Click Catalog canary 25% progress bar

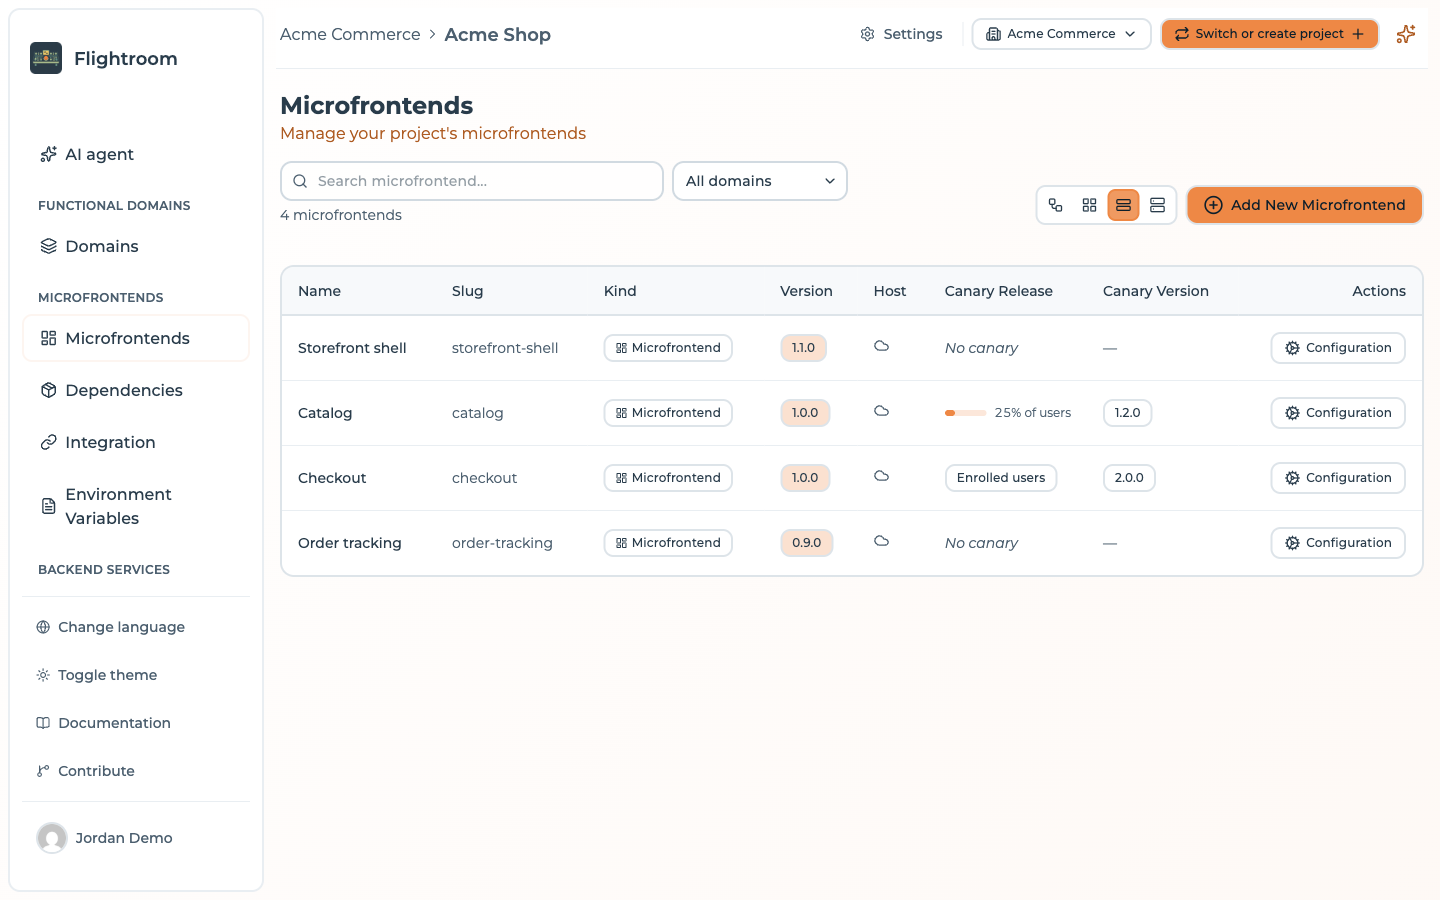pos(966,413)
